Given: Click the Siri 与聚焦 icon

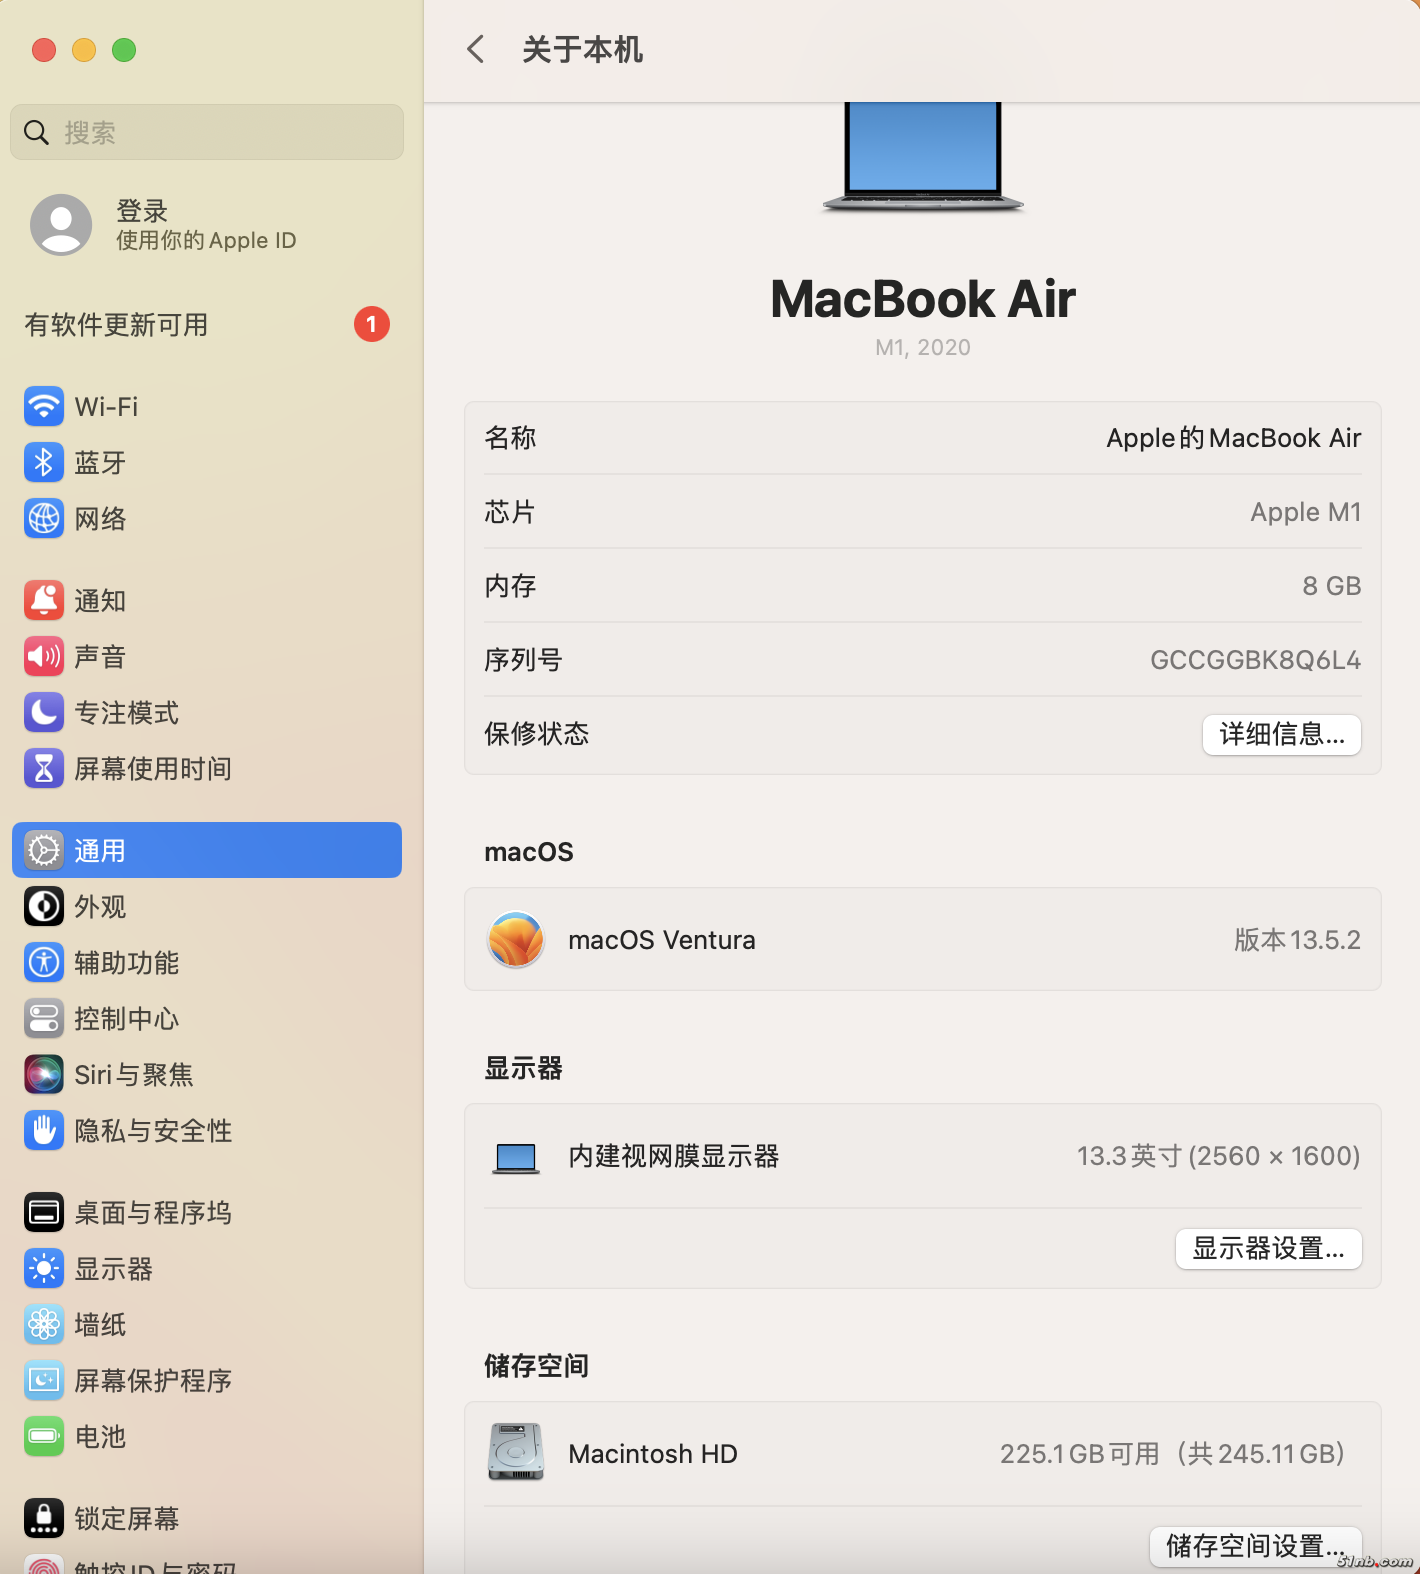Looking at the screenshot, I should pyautogui.click(x=44, y=1074).
